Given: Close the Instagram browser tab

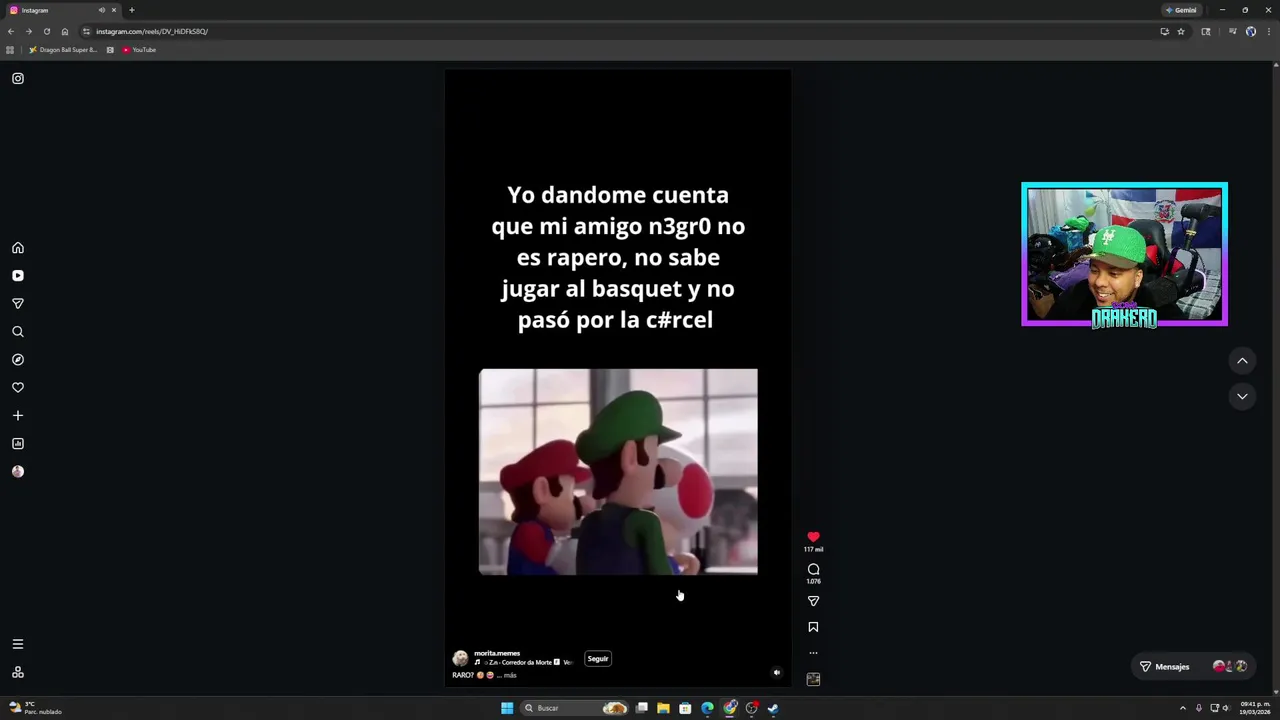Looking at the screenshot, I should [x=114, y=10].
